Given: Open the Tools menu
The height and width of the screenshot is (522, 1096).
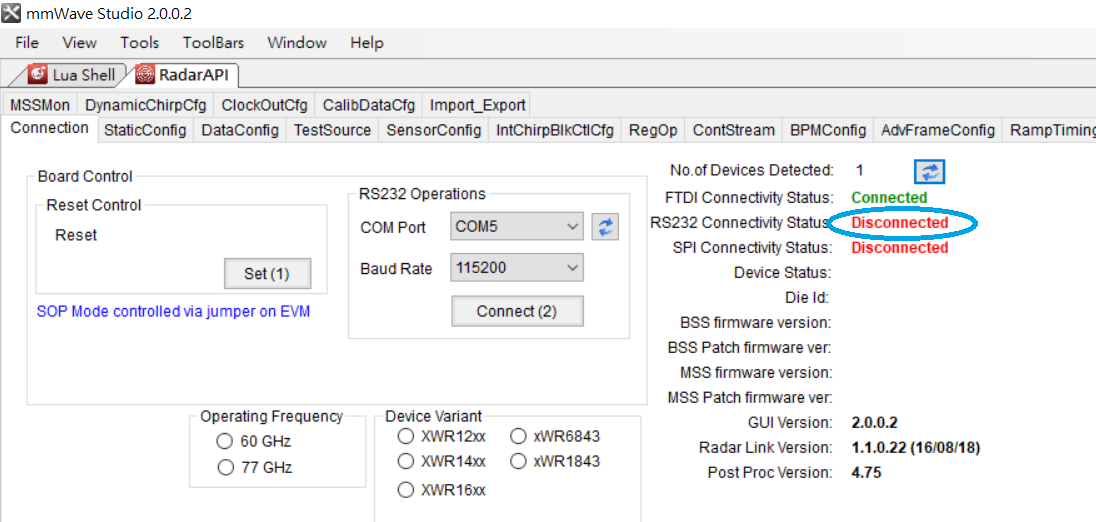Looking at the screenshot, I should pos(140,43).
